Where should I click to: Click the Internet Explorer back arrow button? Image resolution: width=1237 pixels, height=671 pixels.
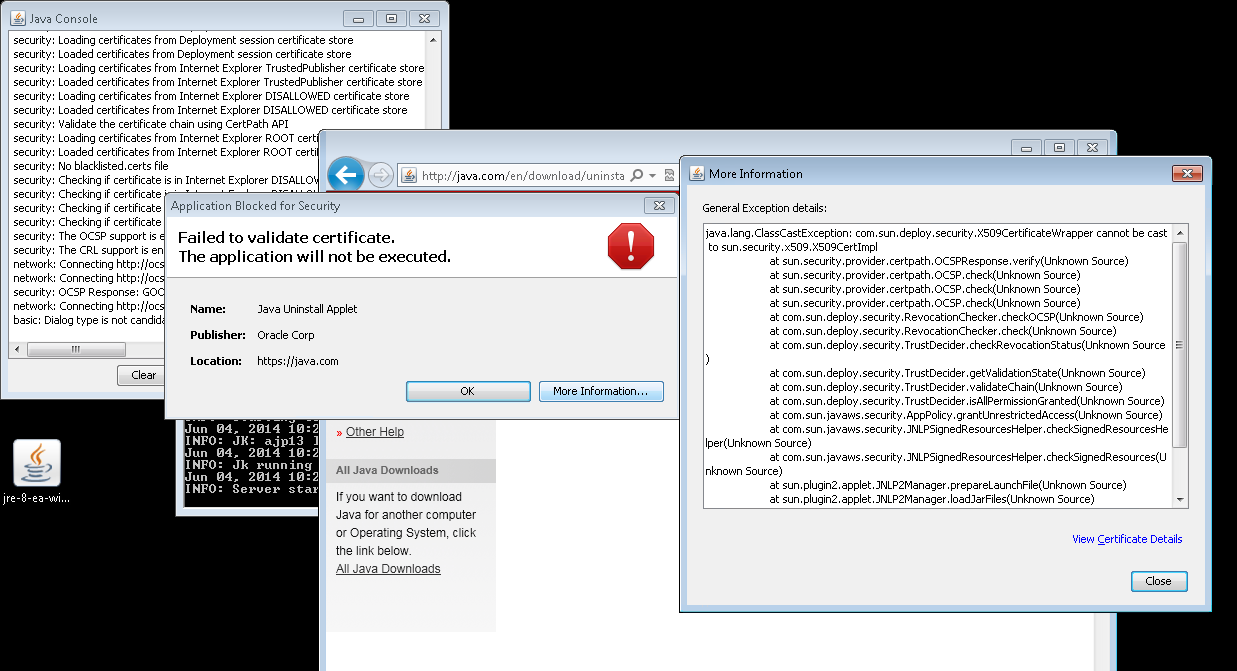(x=345, y=176)
